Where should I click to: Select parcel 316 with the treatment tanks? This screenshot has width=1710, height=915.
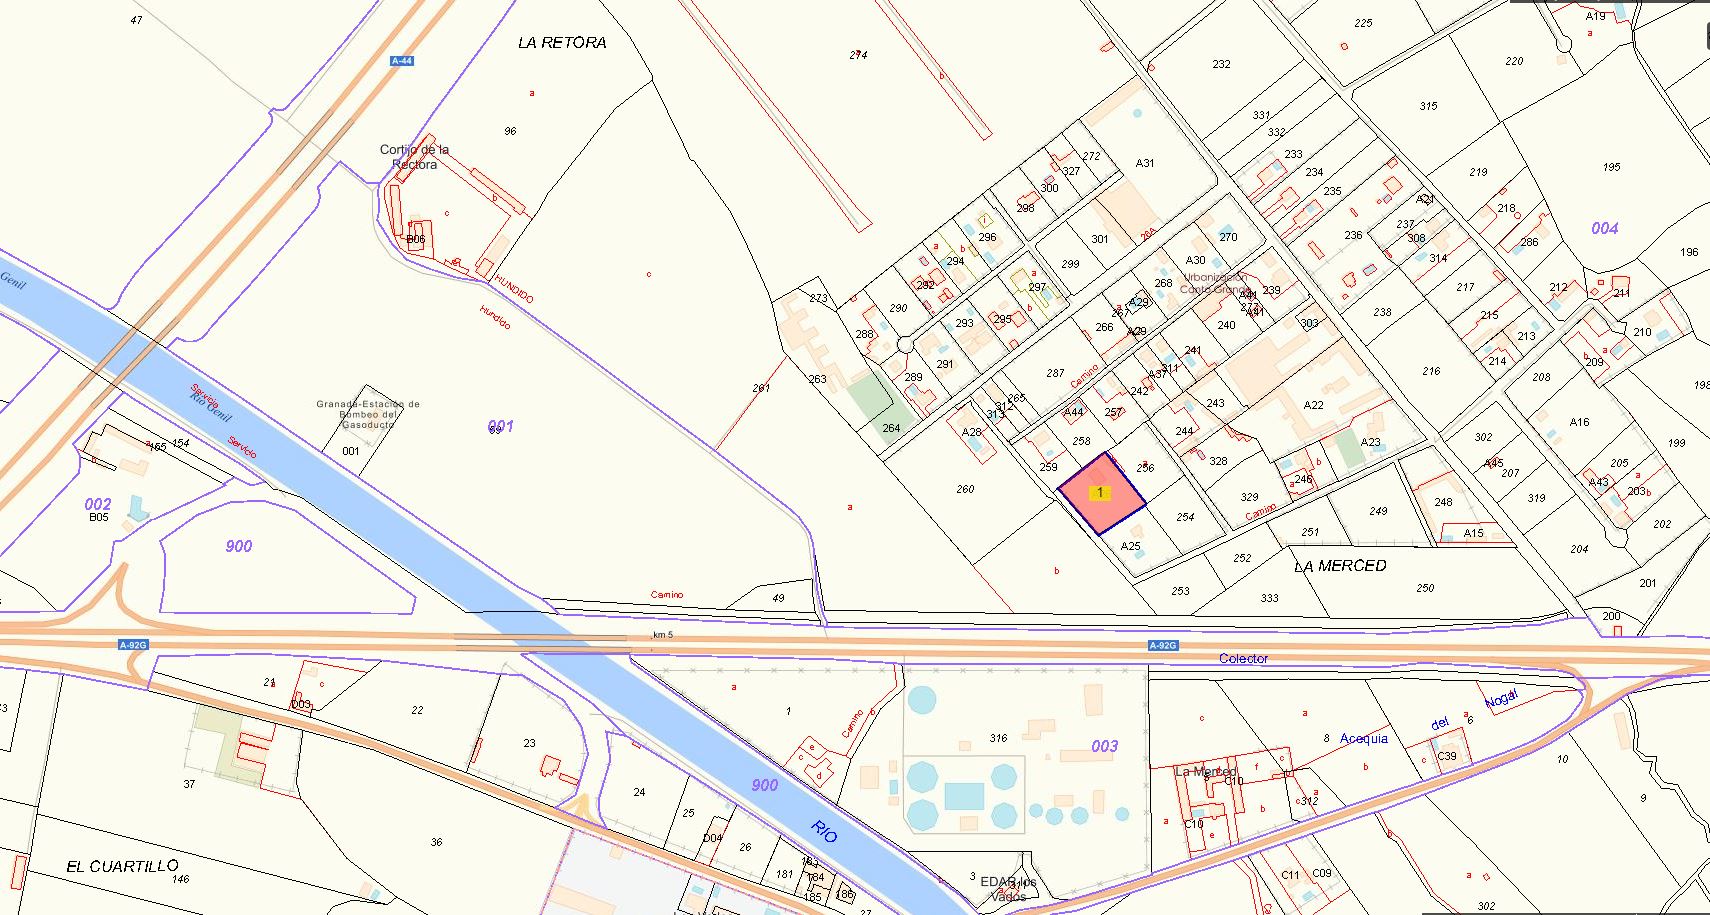click(x=998, y=738)
